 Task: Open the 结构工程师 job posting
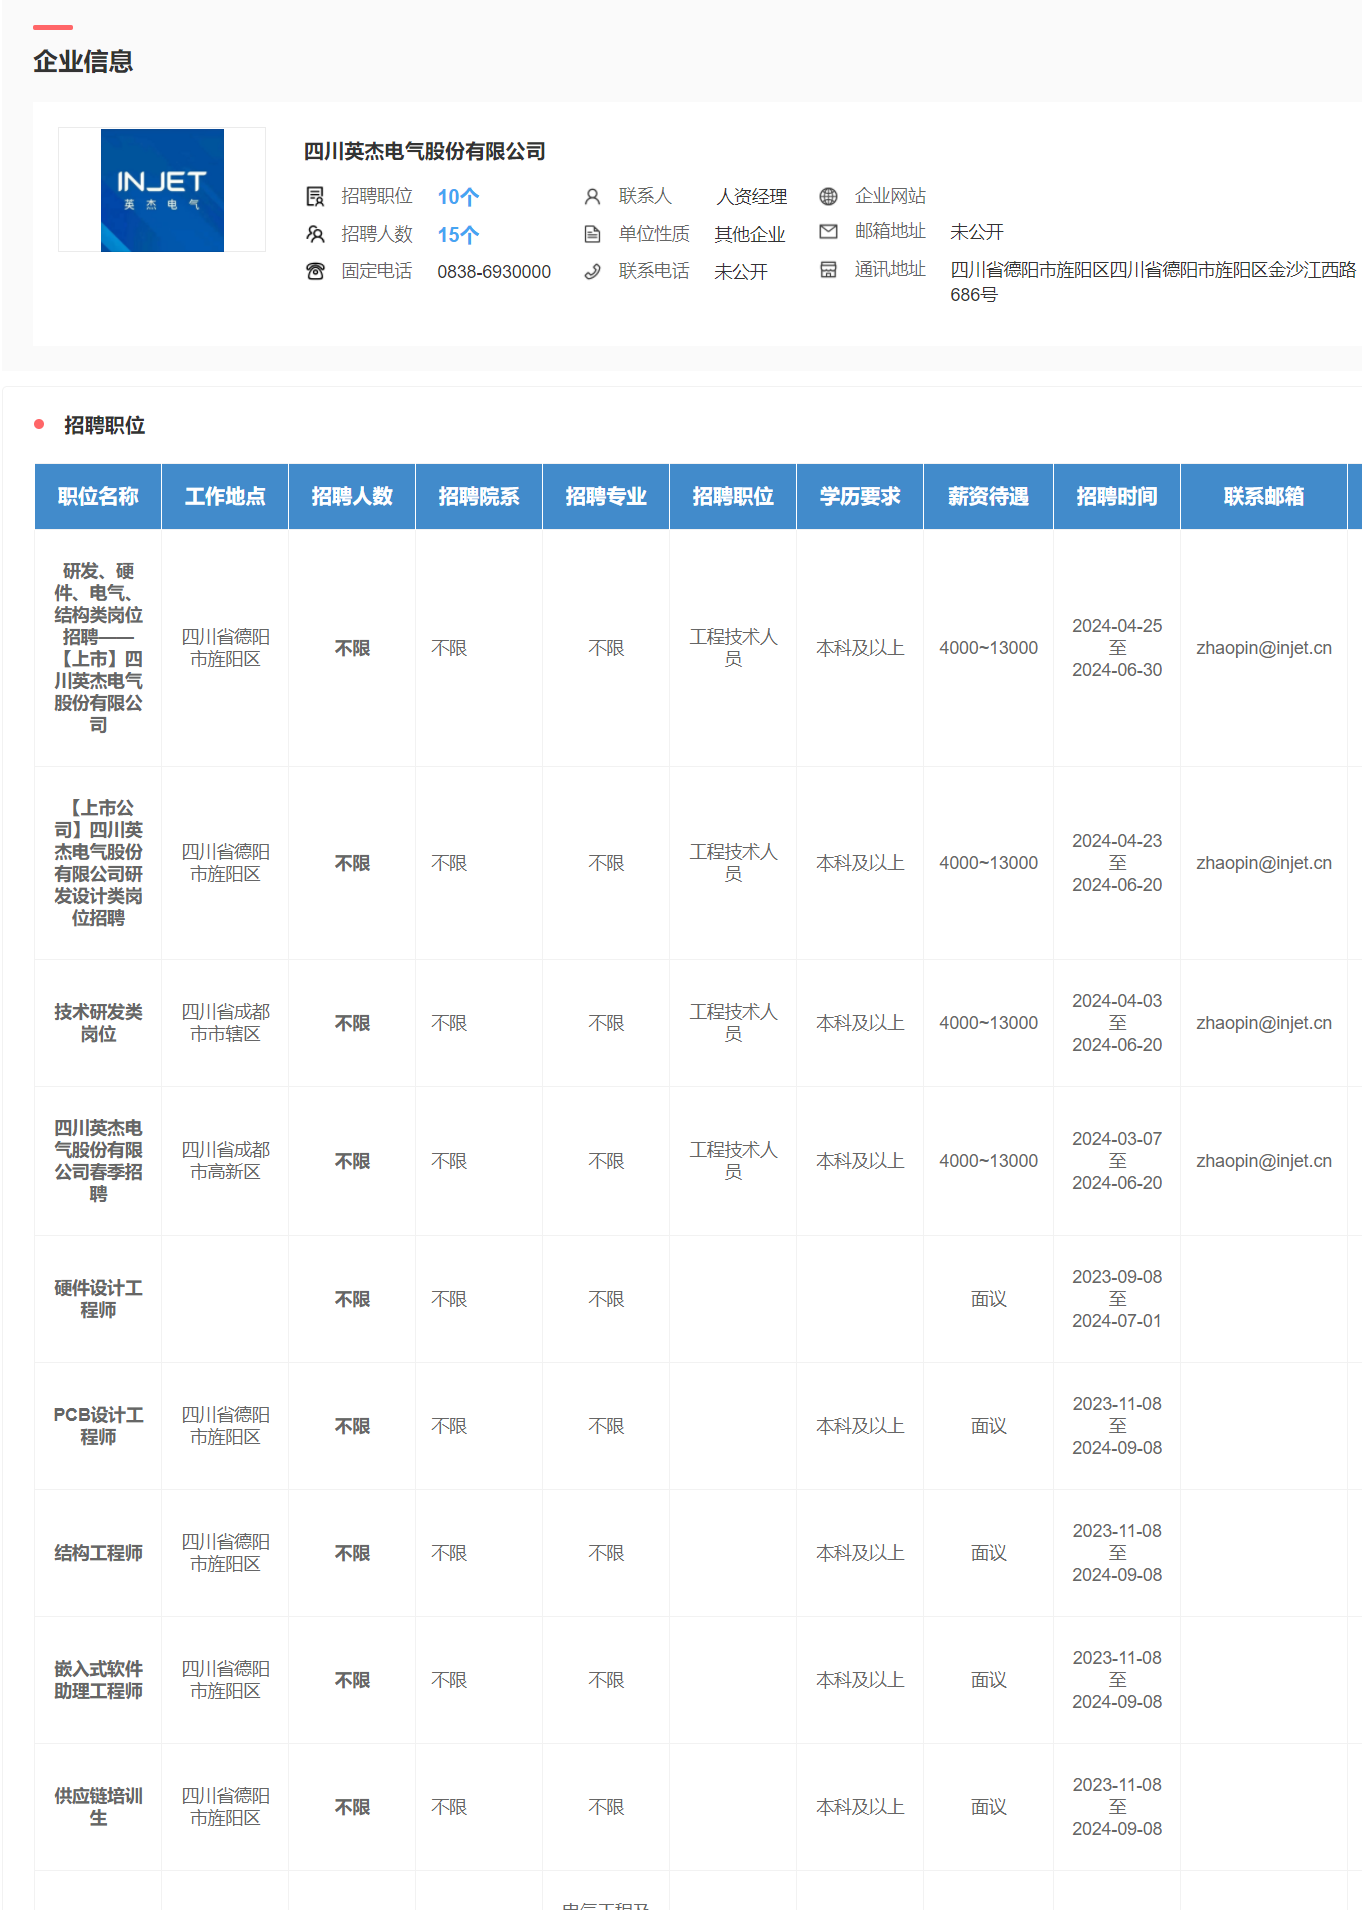(98, 1553)
